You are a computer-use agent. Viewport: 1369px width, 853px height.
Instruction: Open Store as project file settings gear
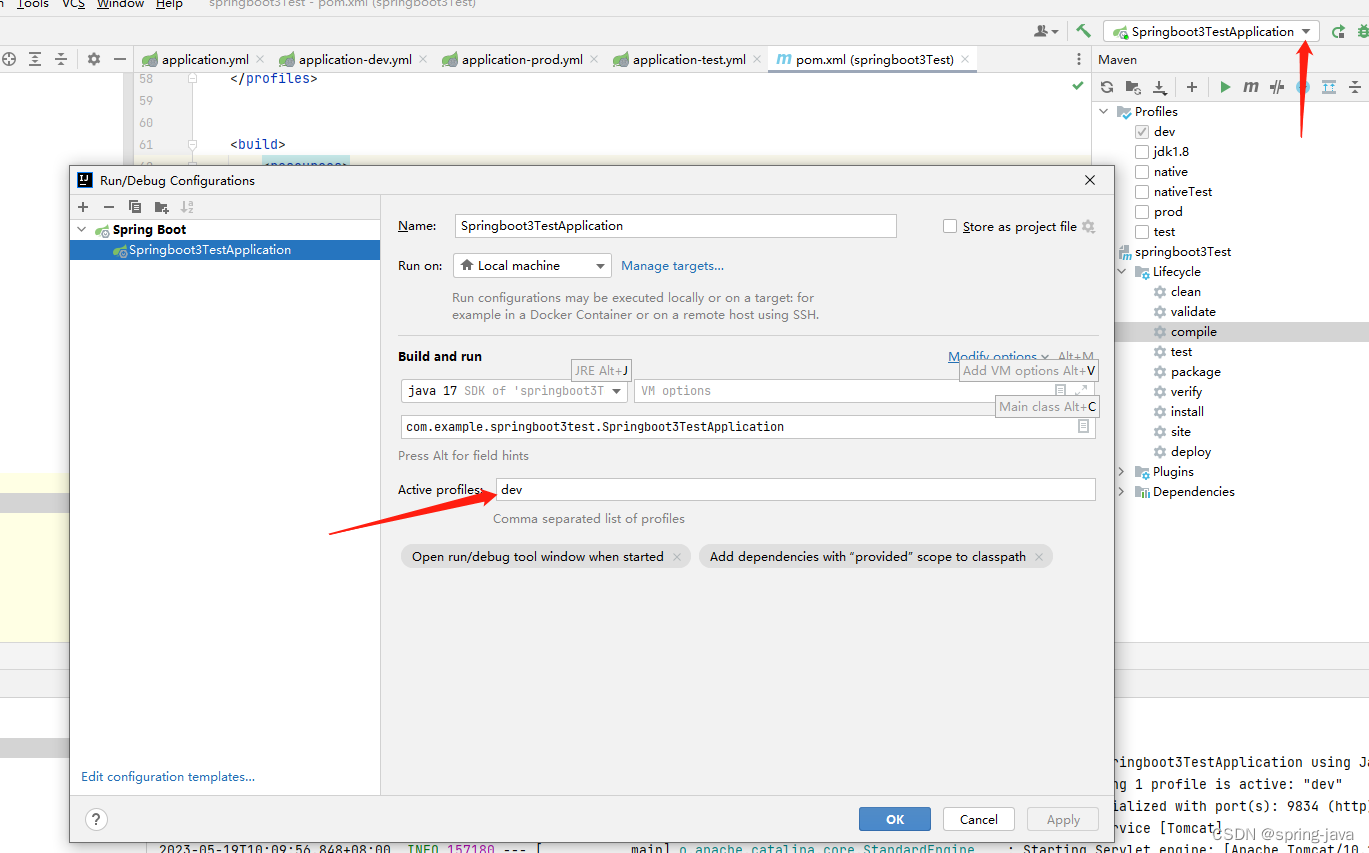click(x=1088, y=226)
